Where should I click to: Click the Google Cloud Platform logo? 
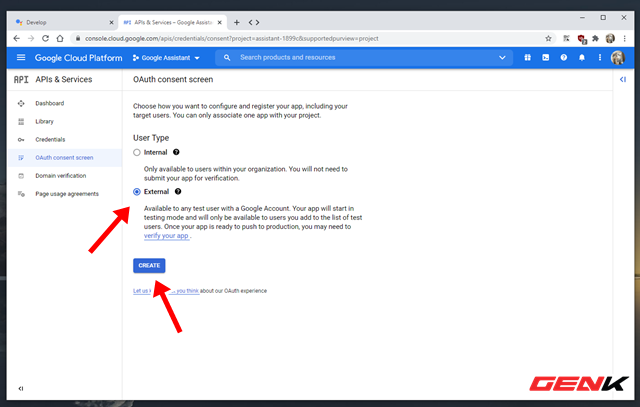(78, 58)
